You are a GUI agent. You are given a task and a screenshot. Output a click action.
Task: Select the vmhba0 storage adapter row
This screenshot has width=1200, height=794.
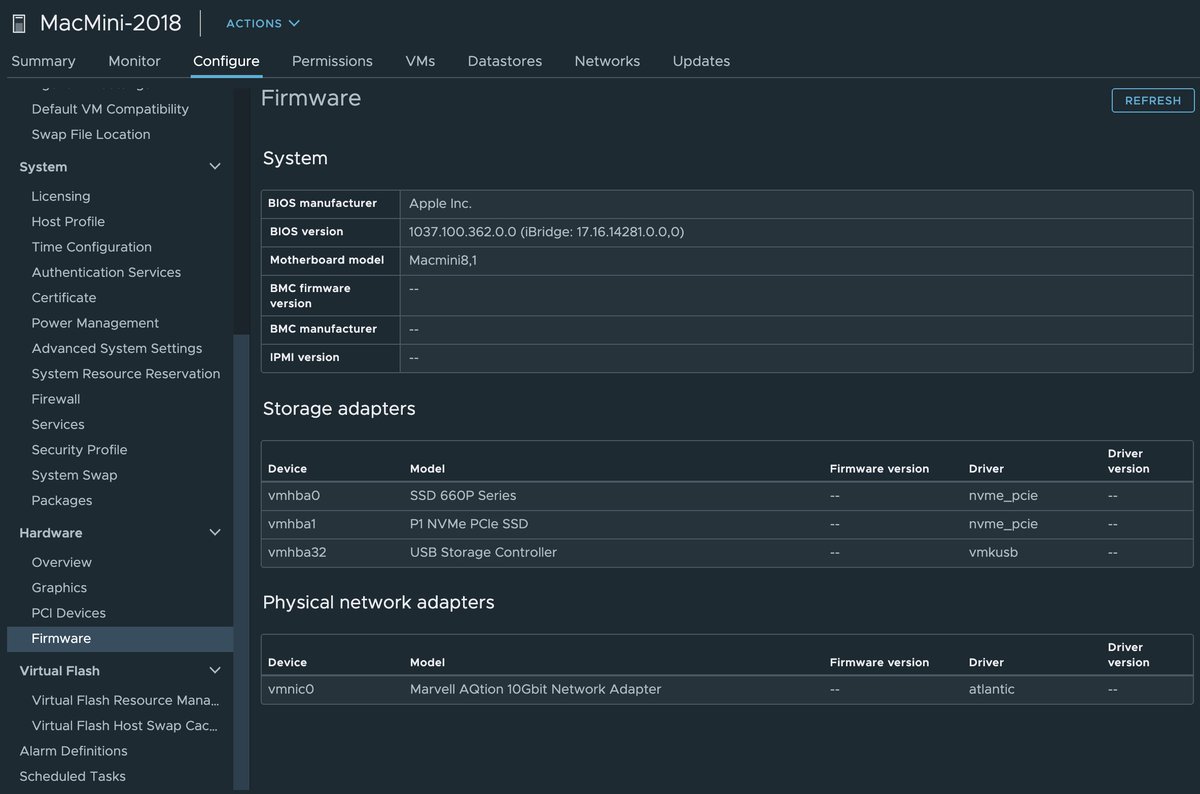point(727,496)
